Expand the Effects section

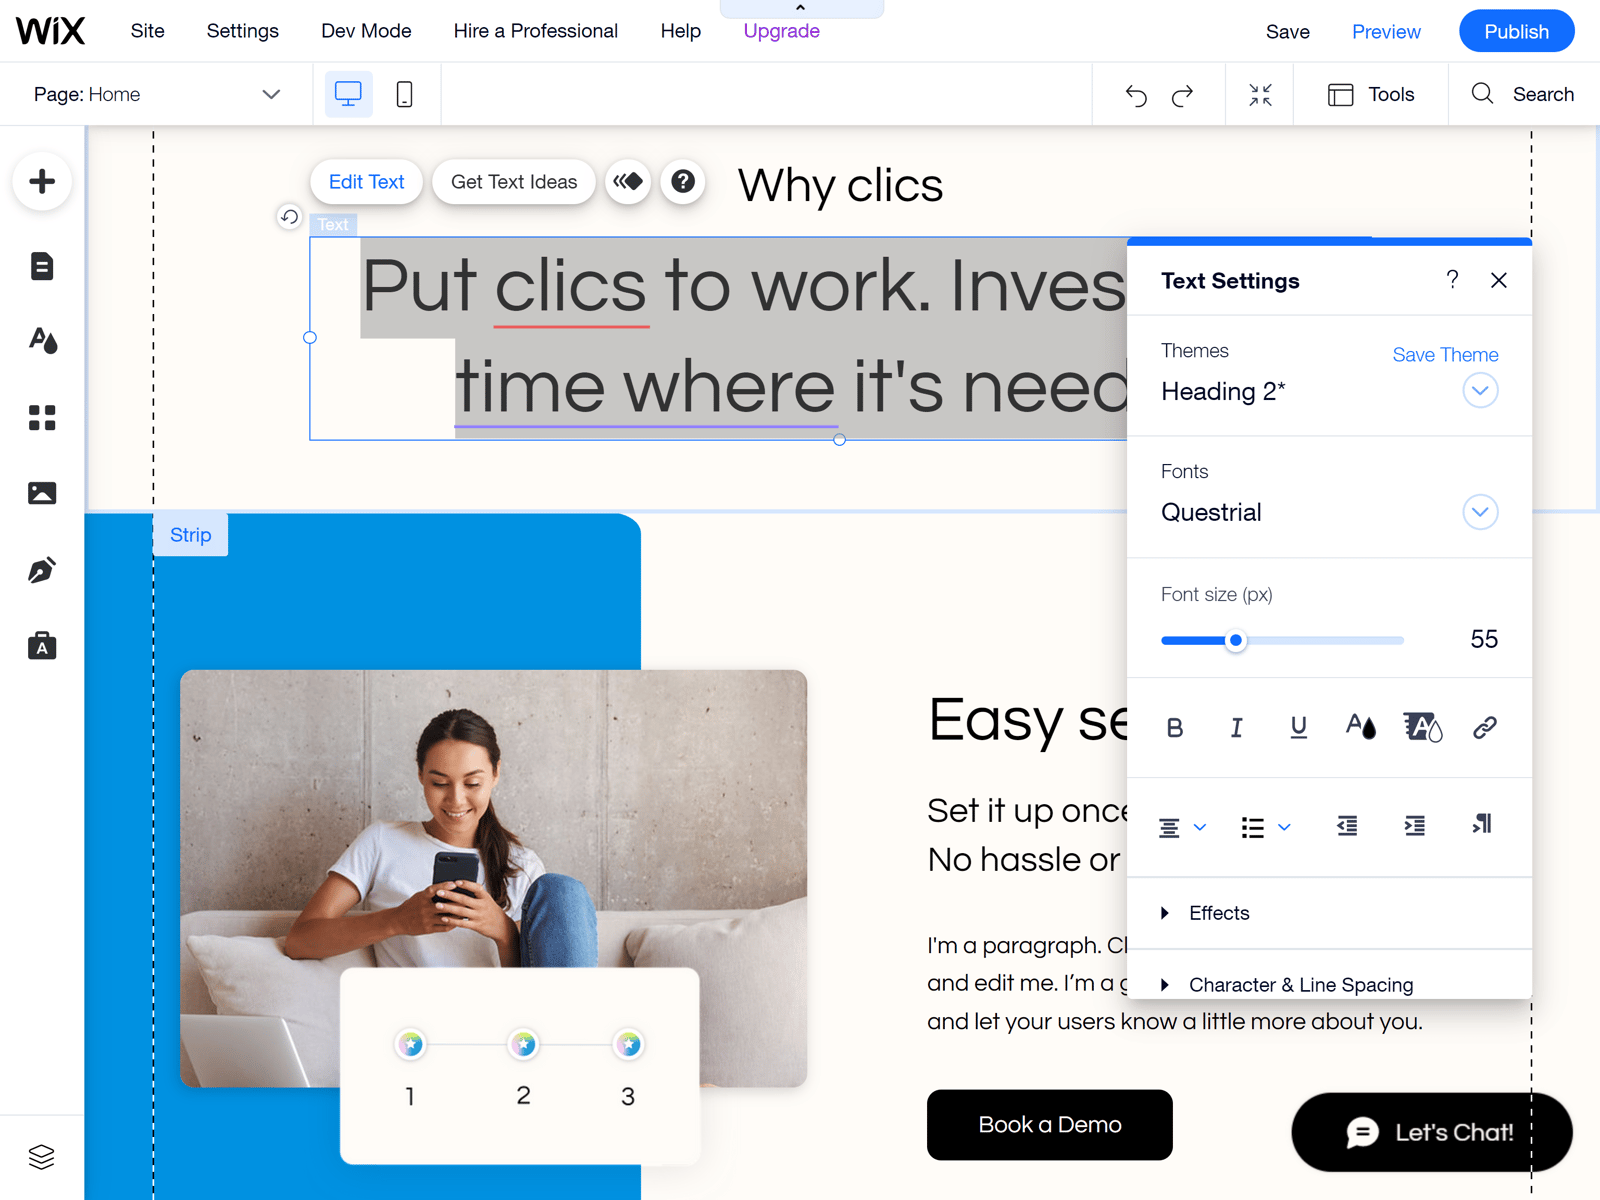[1218, 912]
